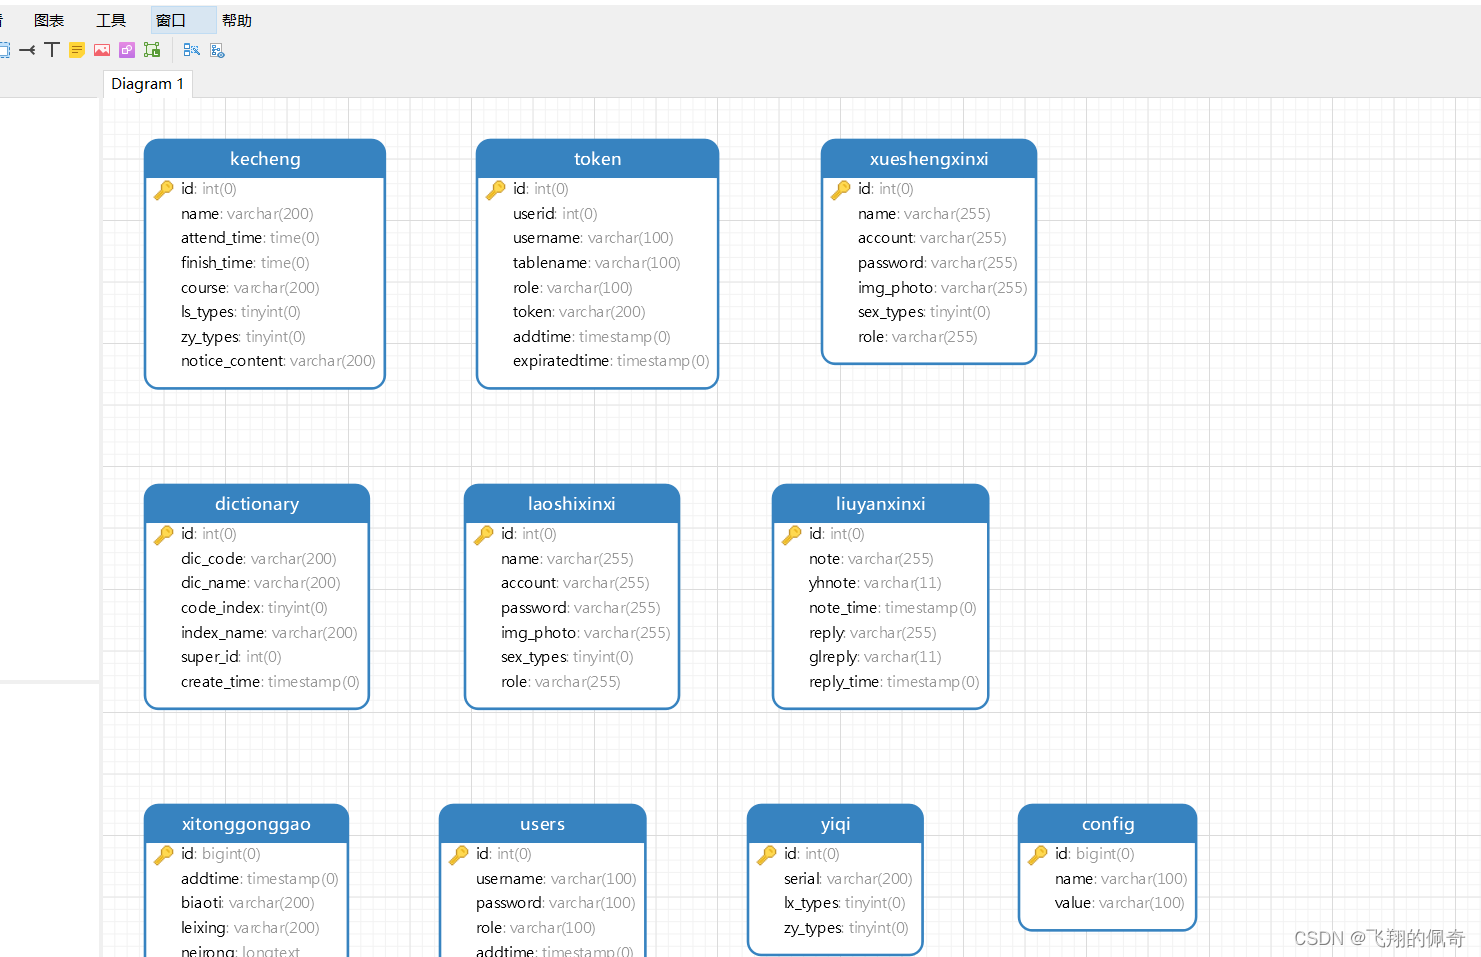
Task: Click img_photo field in laoshixinxi
Action: tap(585, 633)
